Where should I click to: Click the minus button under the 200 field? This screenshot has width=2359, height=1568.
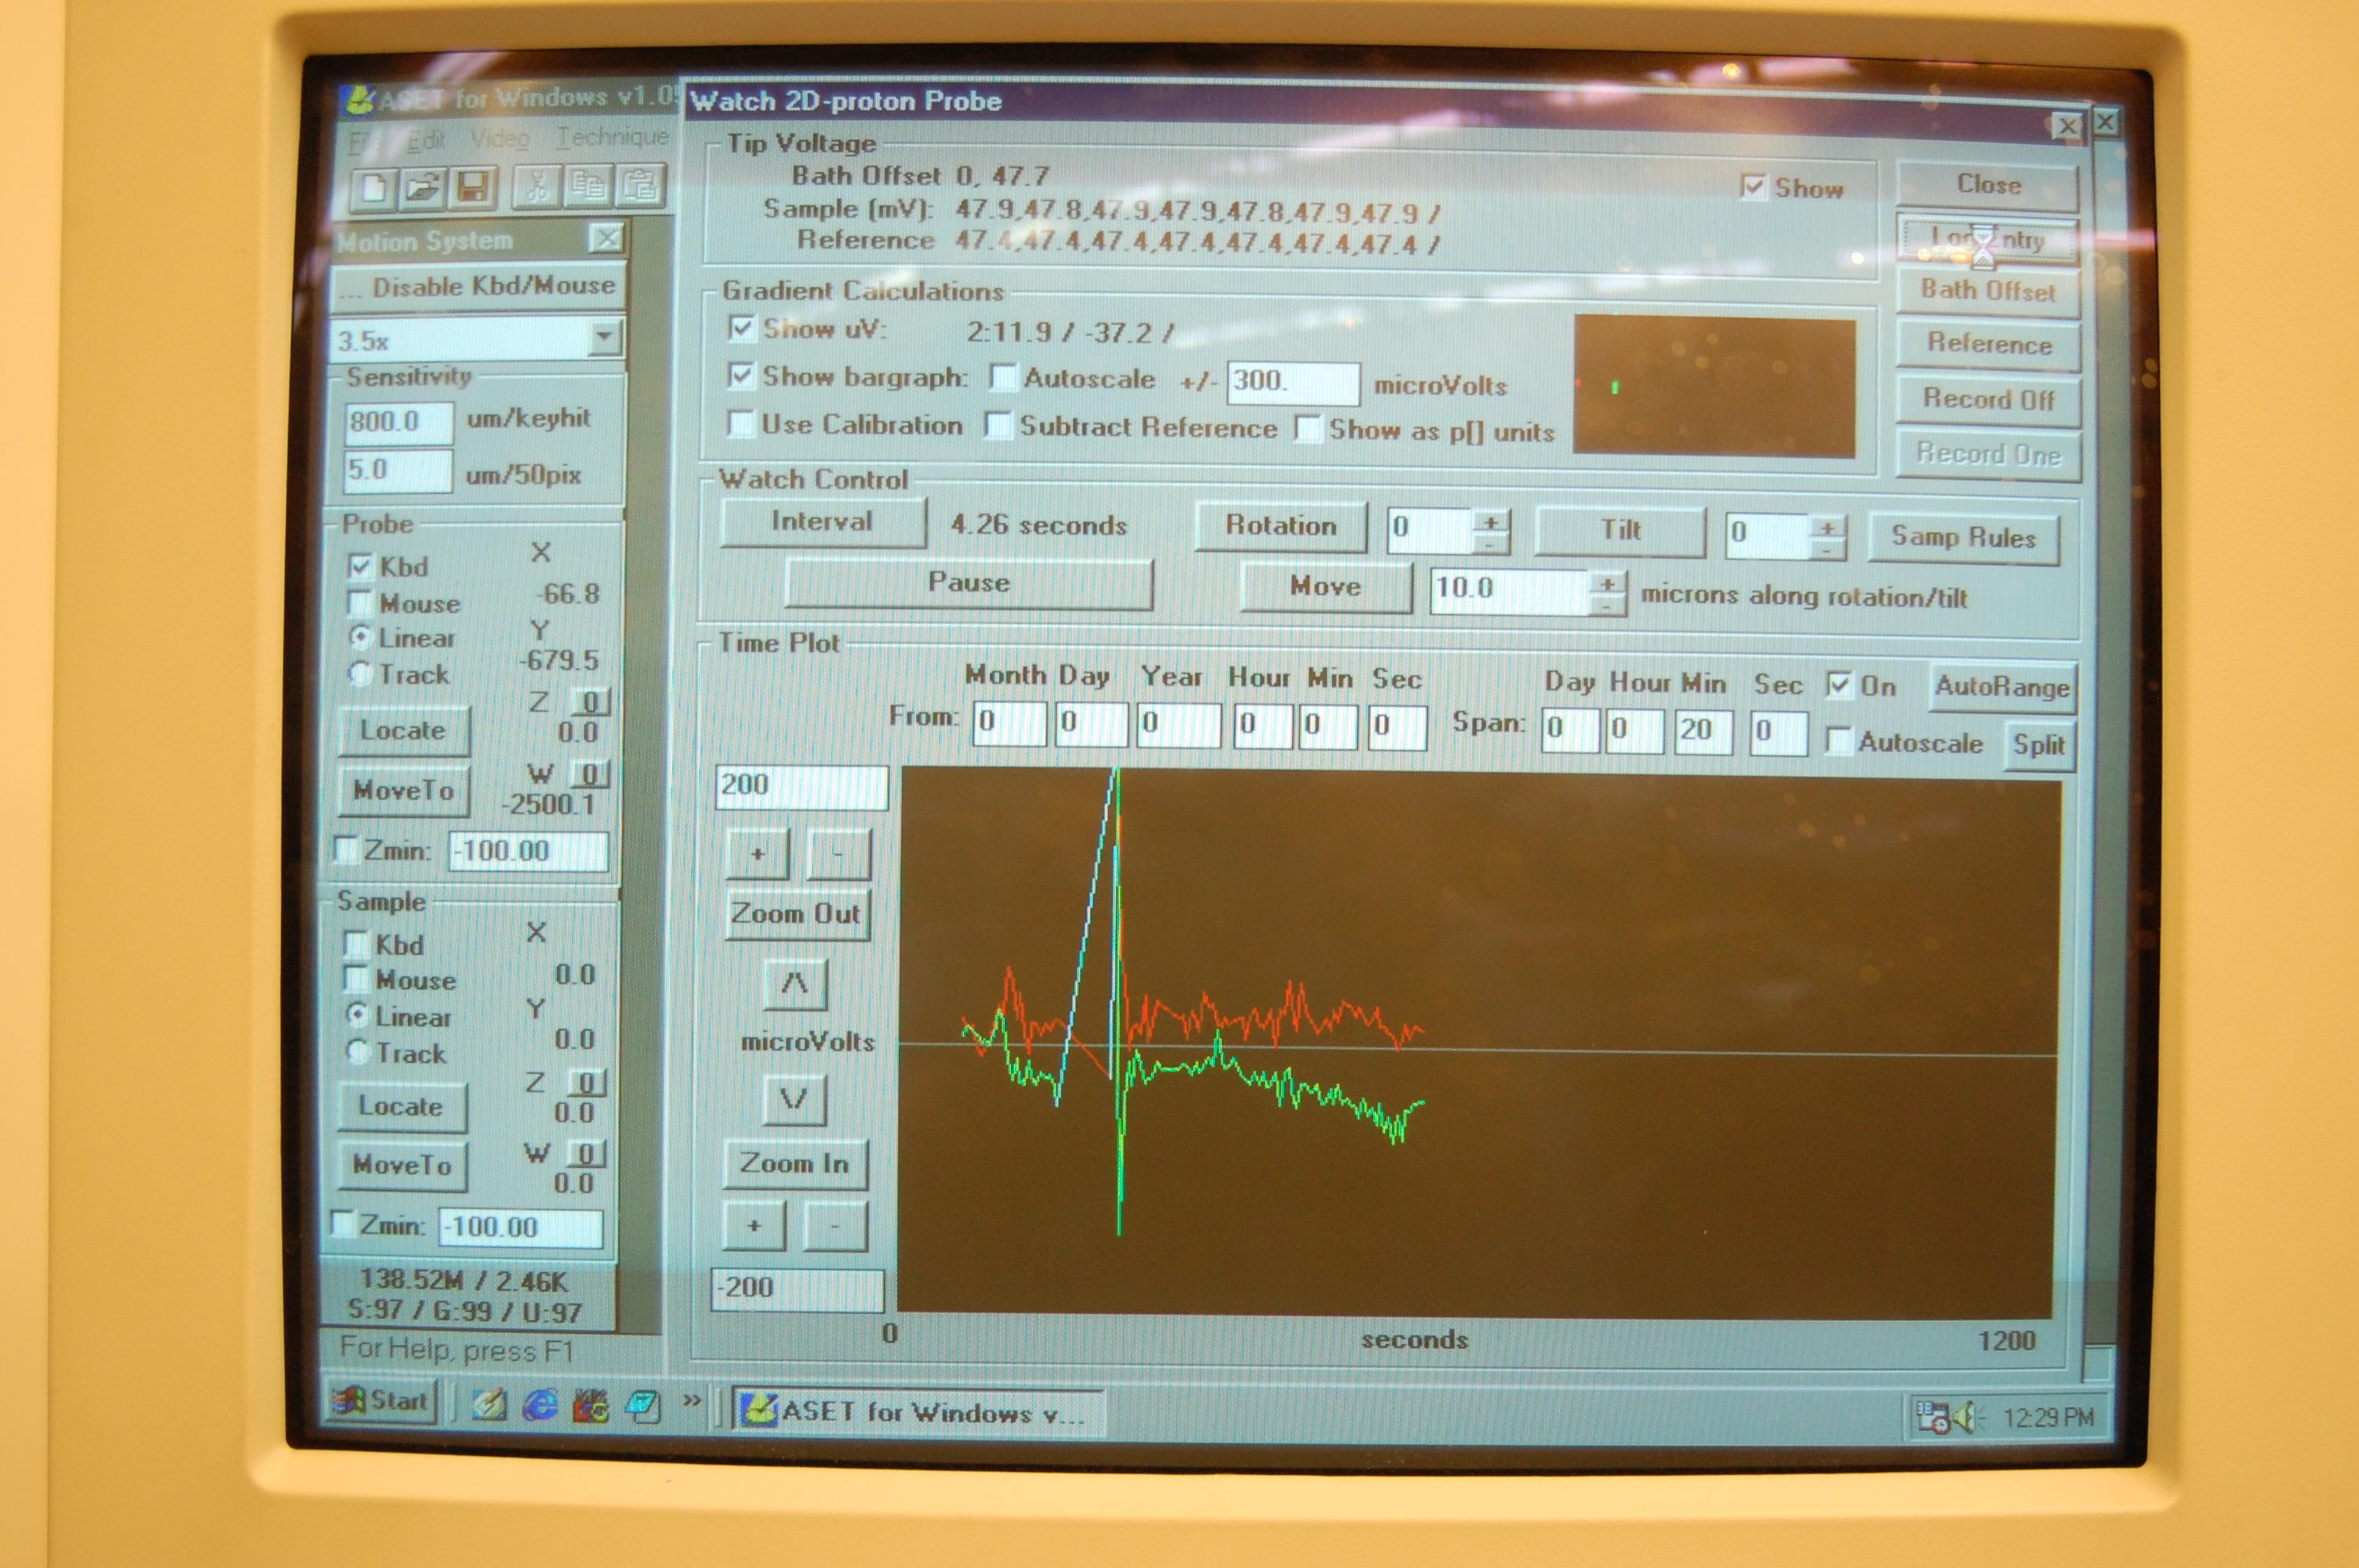tap(838, 854)
